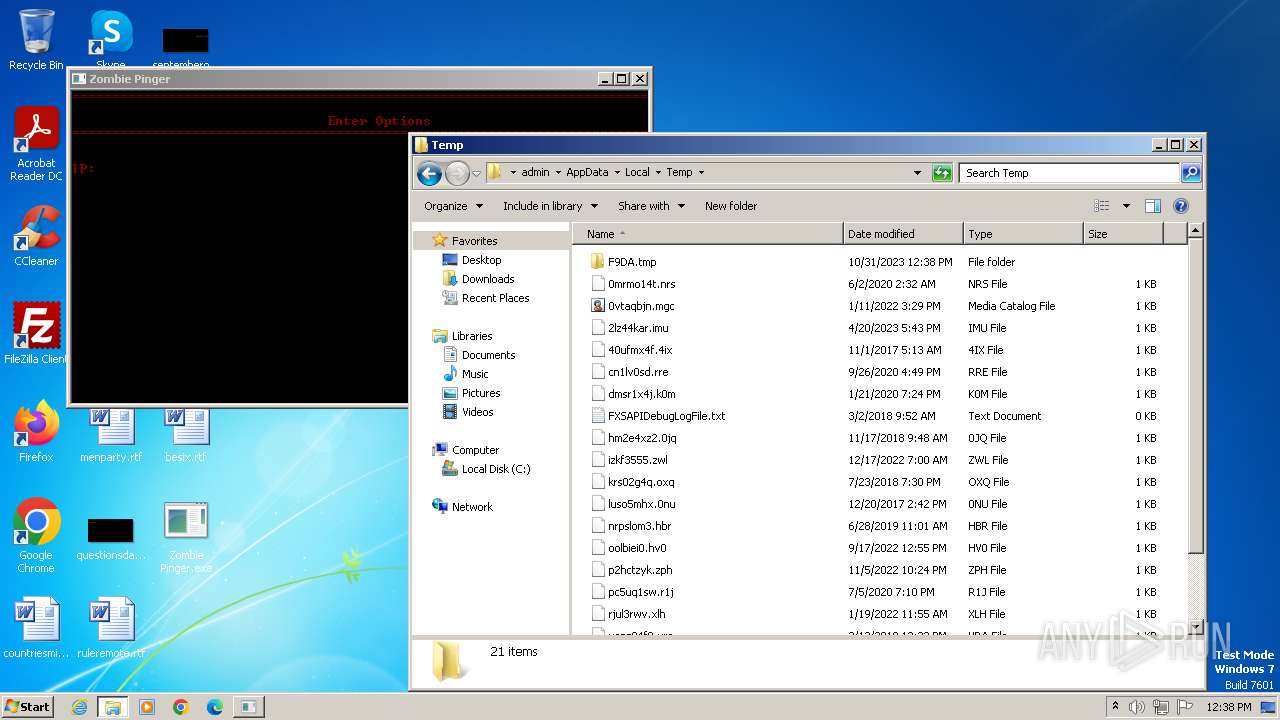This screenshot has height=720, width=1280.
Task: Open CCleaner desktop icon
Action: (36, 236)
